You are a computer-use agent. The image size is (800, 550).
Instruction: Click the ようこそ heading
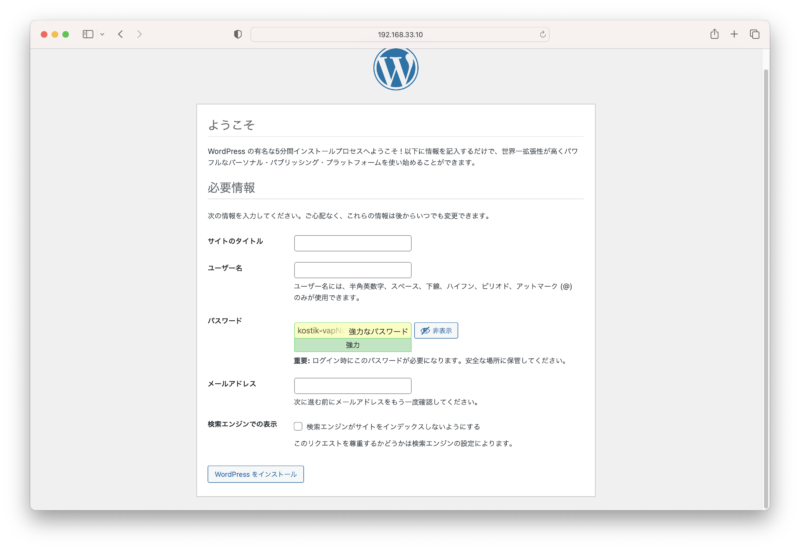click(x=231, y=125)
